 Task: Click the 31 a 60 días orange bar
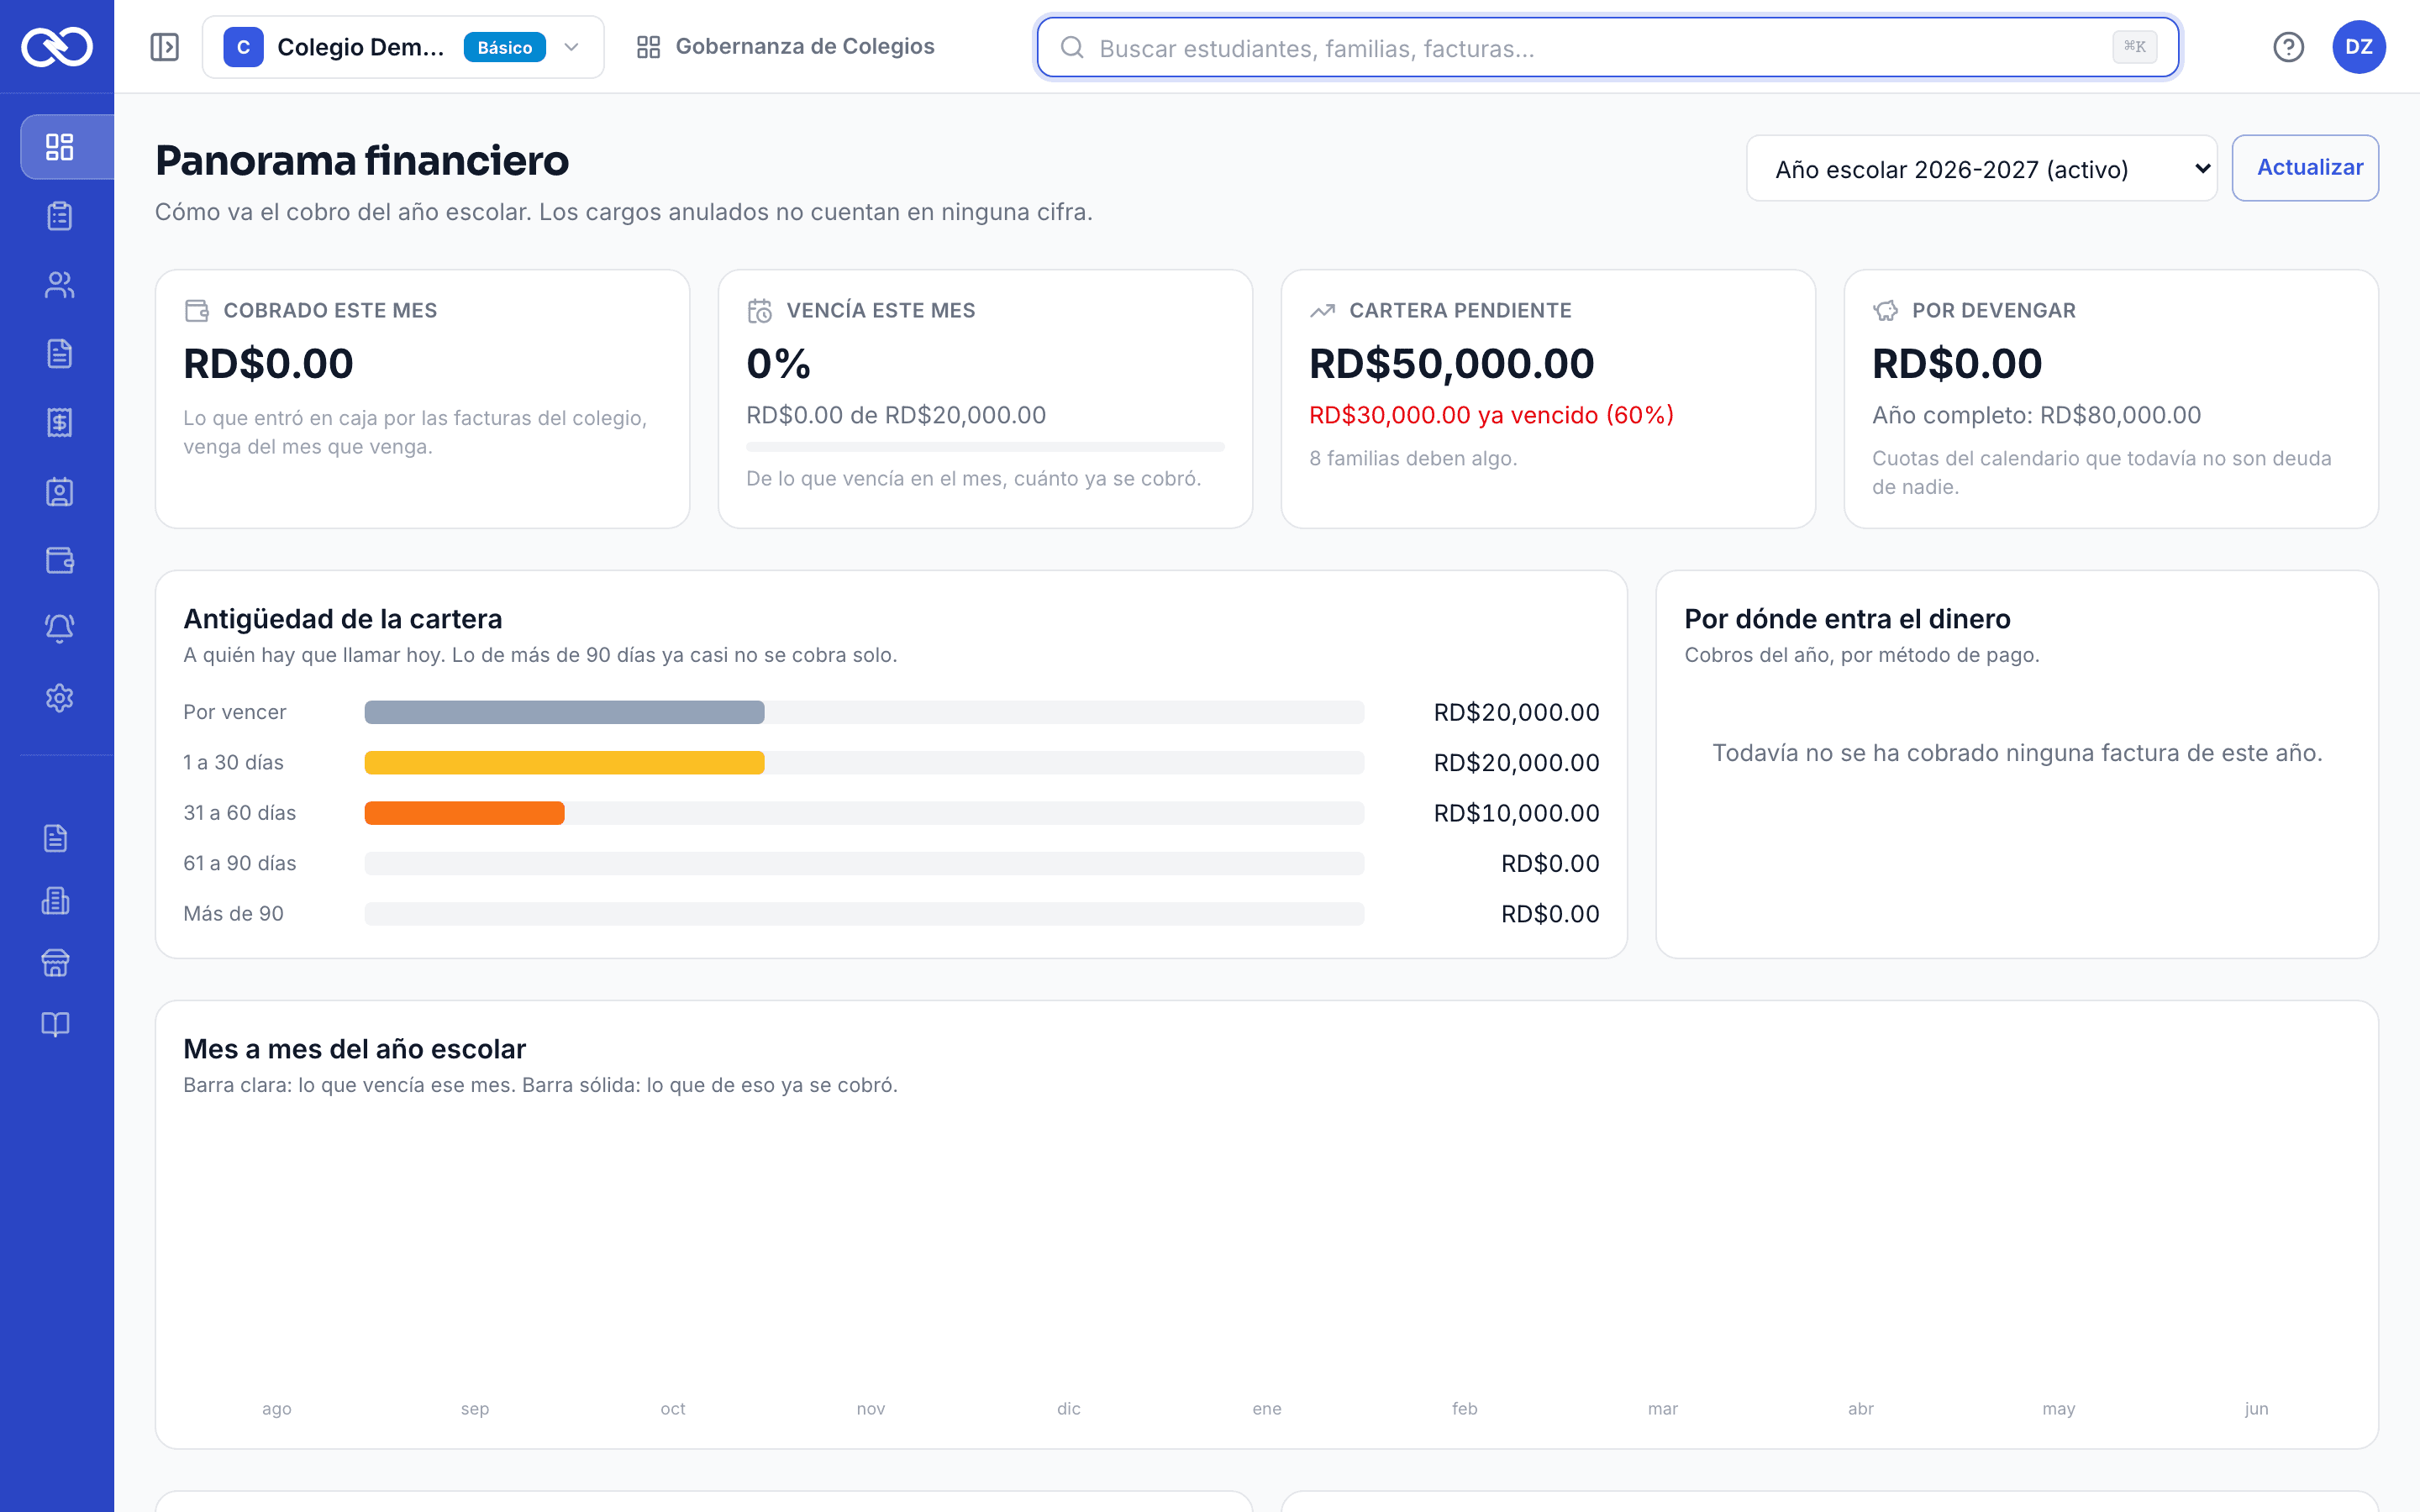click(464, 813)
